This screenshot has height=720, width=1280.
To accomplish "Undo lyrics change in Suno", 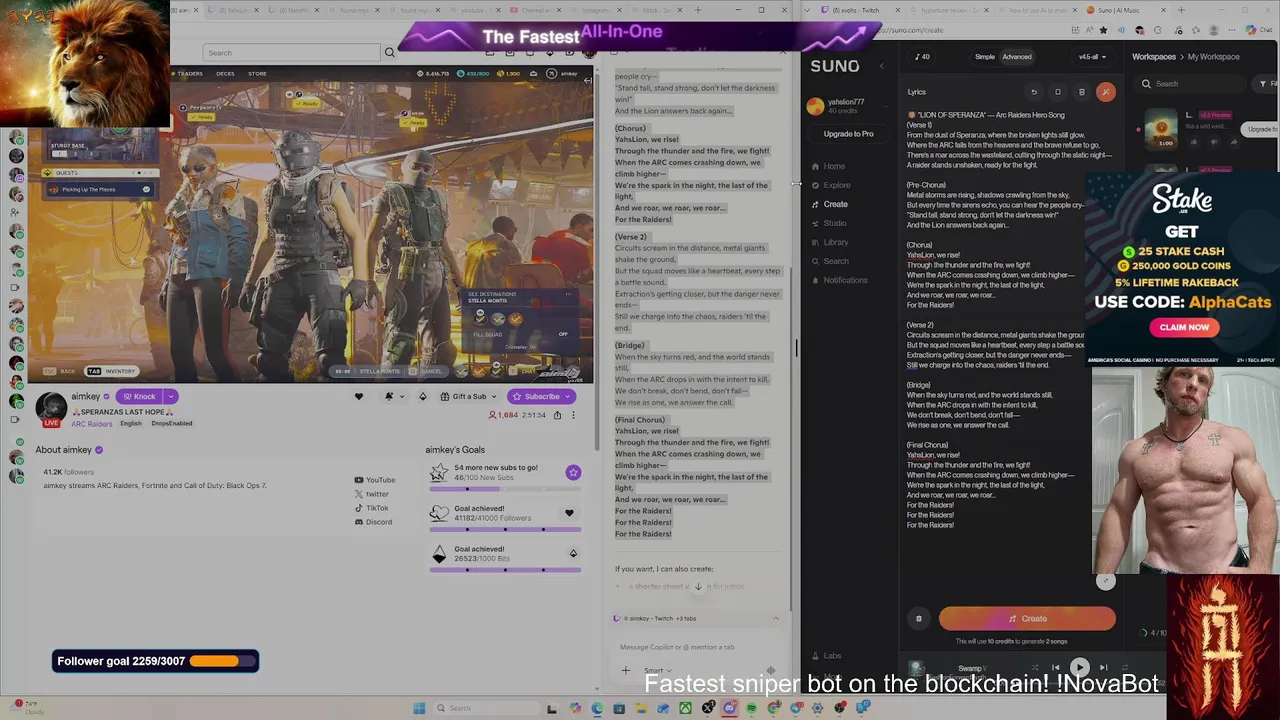I will pyautogui.click(x=1034, y=92).
